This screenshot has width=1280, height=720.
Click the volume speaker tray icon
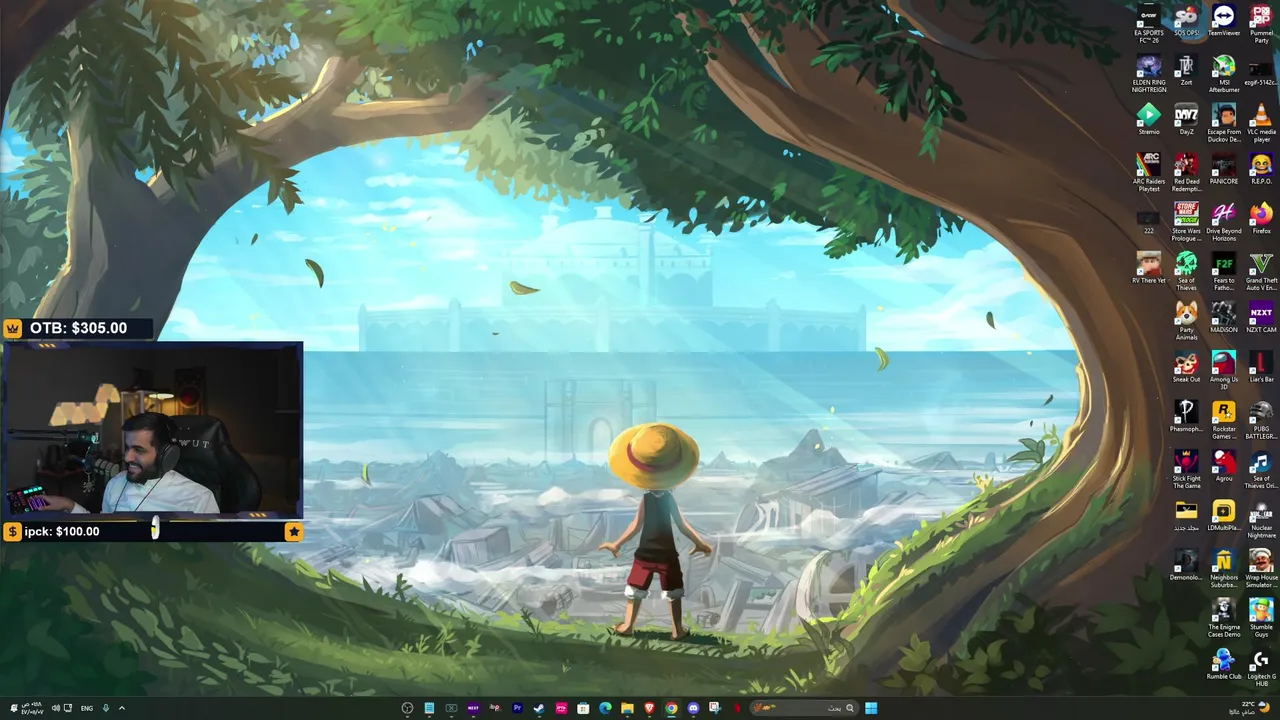tap(55, 708)
